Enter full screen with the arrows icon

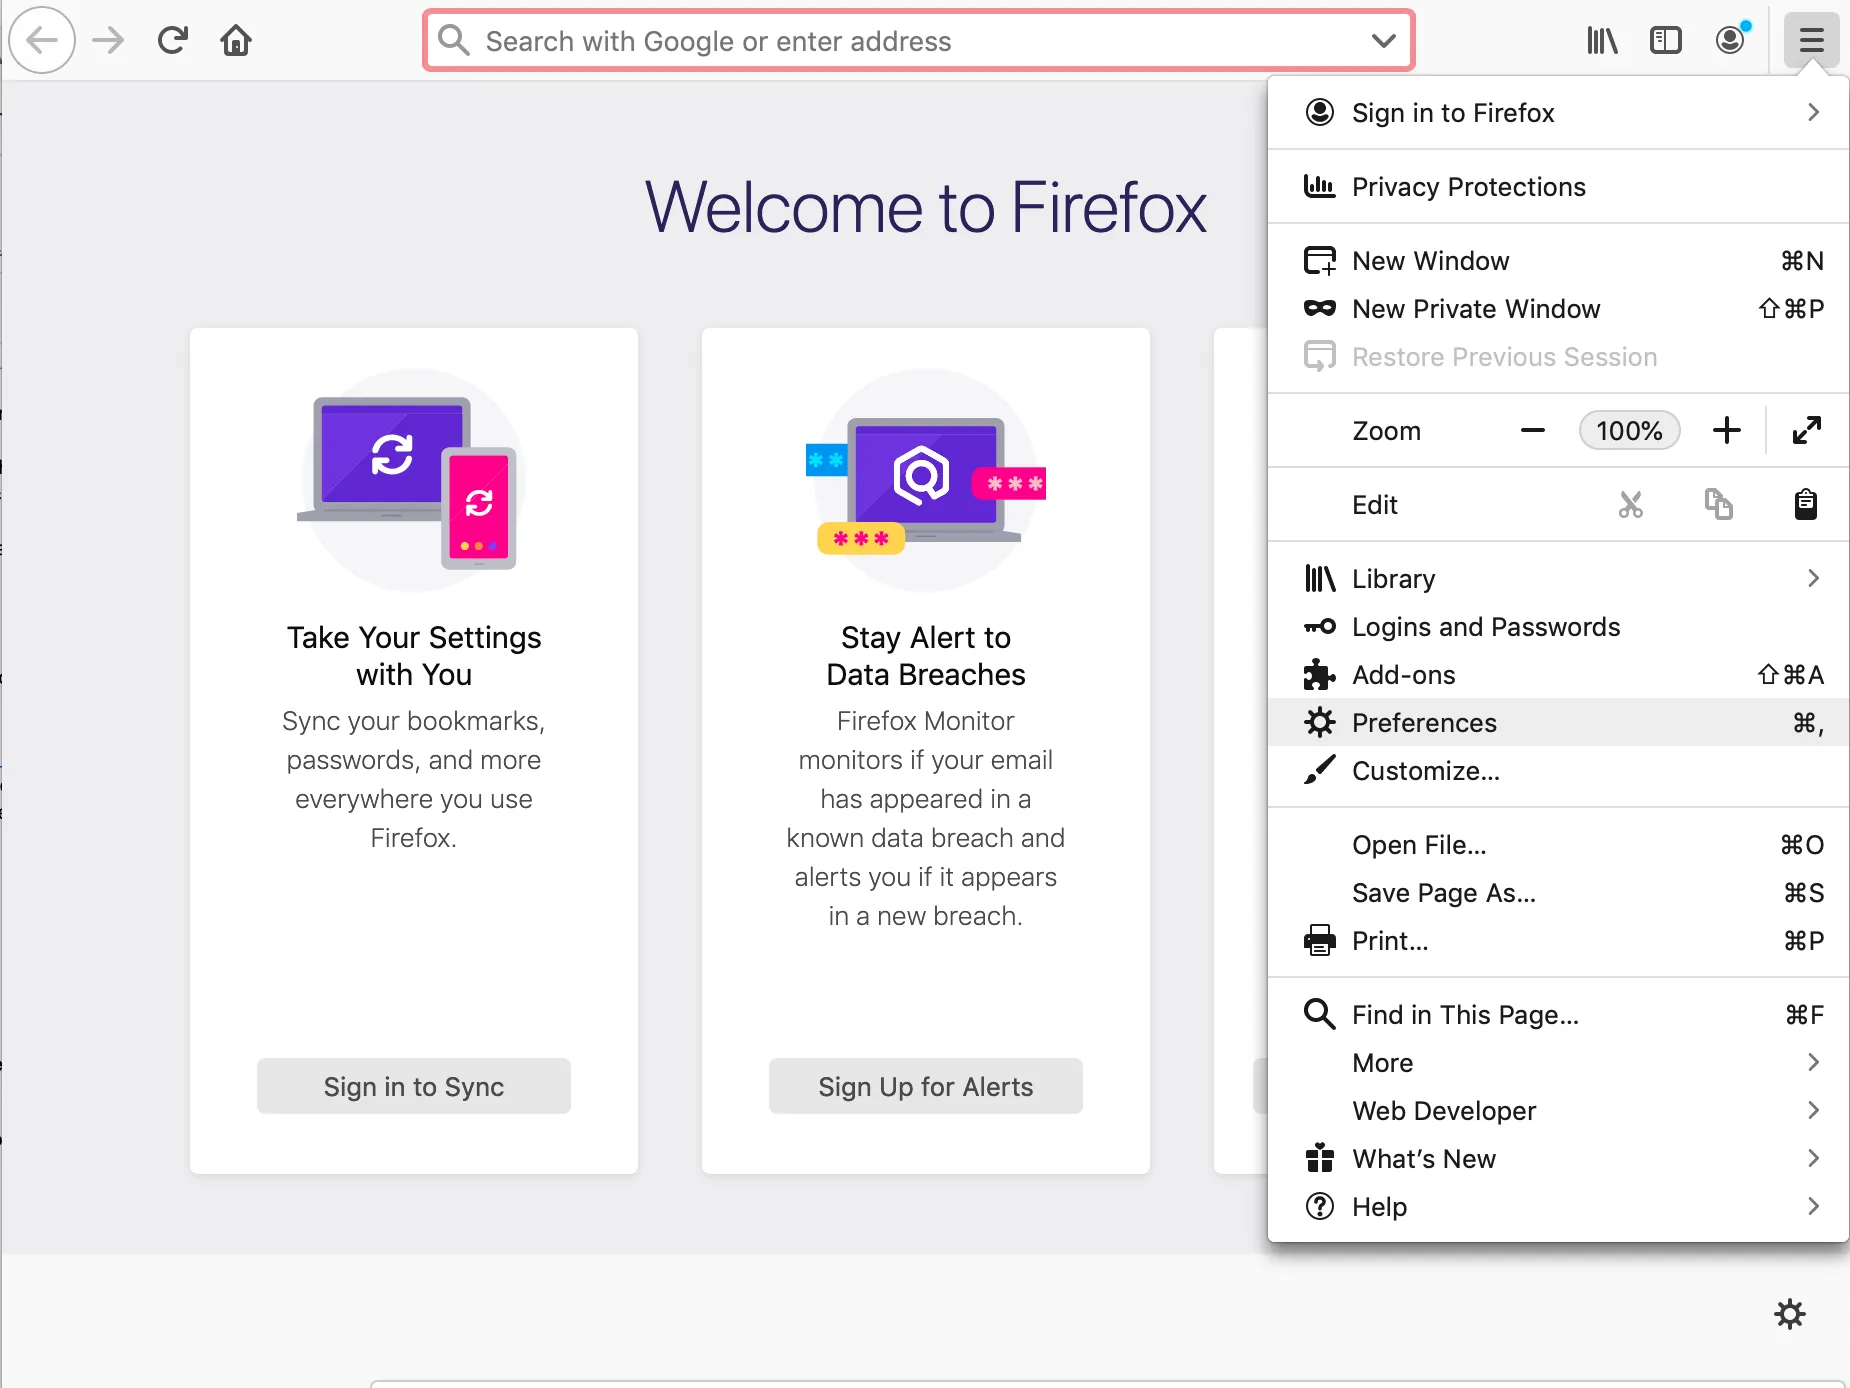point(1807,431)
